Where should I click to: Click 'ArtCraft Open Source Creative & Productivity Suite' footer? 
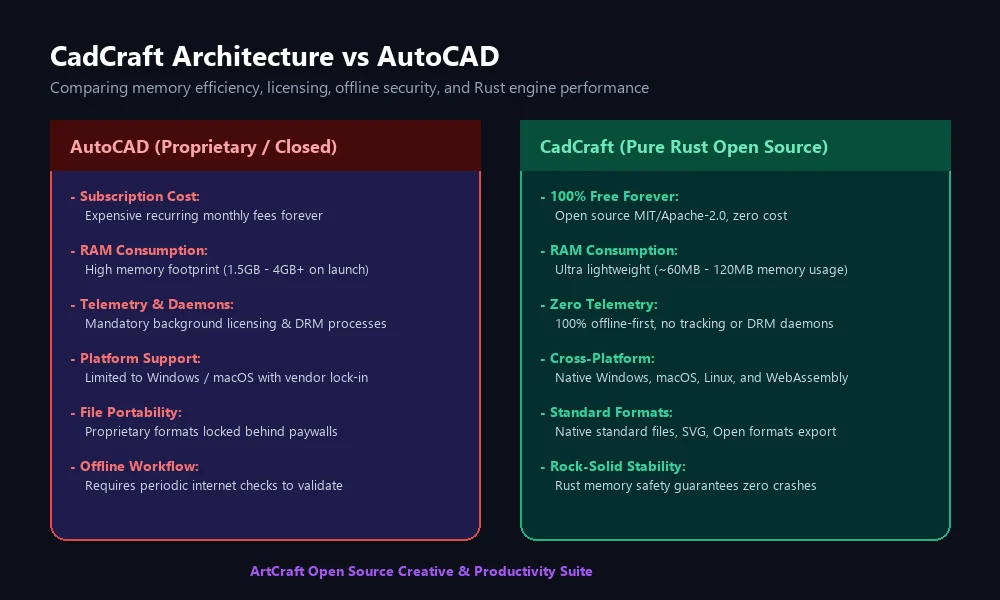pyautogui.click(x=421, y=571)
